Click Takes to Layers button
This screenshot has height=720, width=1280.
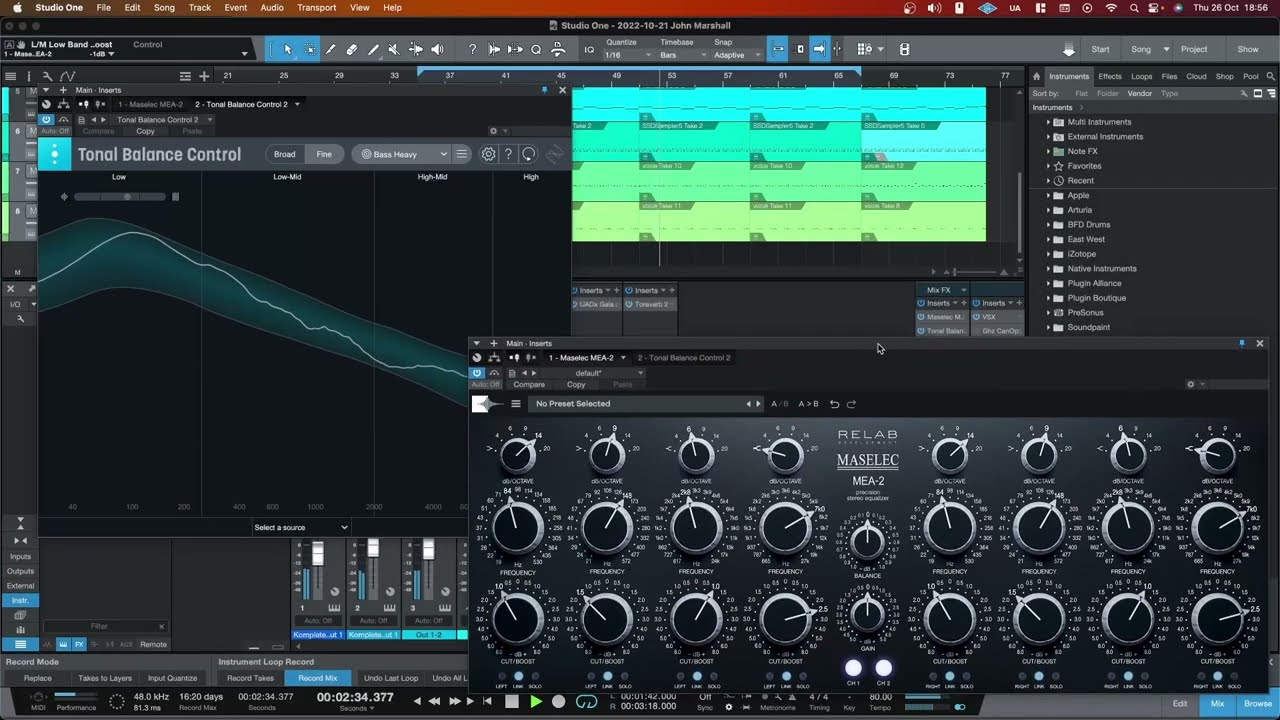click(105, 678)
